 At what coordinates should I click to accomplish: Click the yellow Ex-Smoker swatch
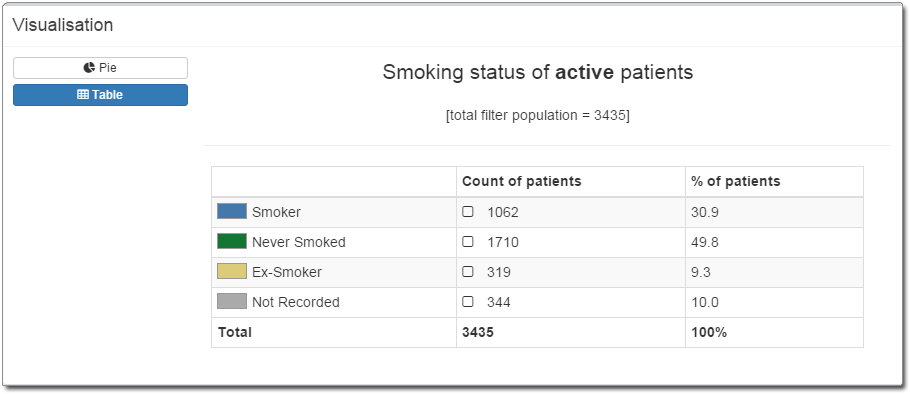pyautogui.click(x=232, y=271)
